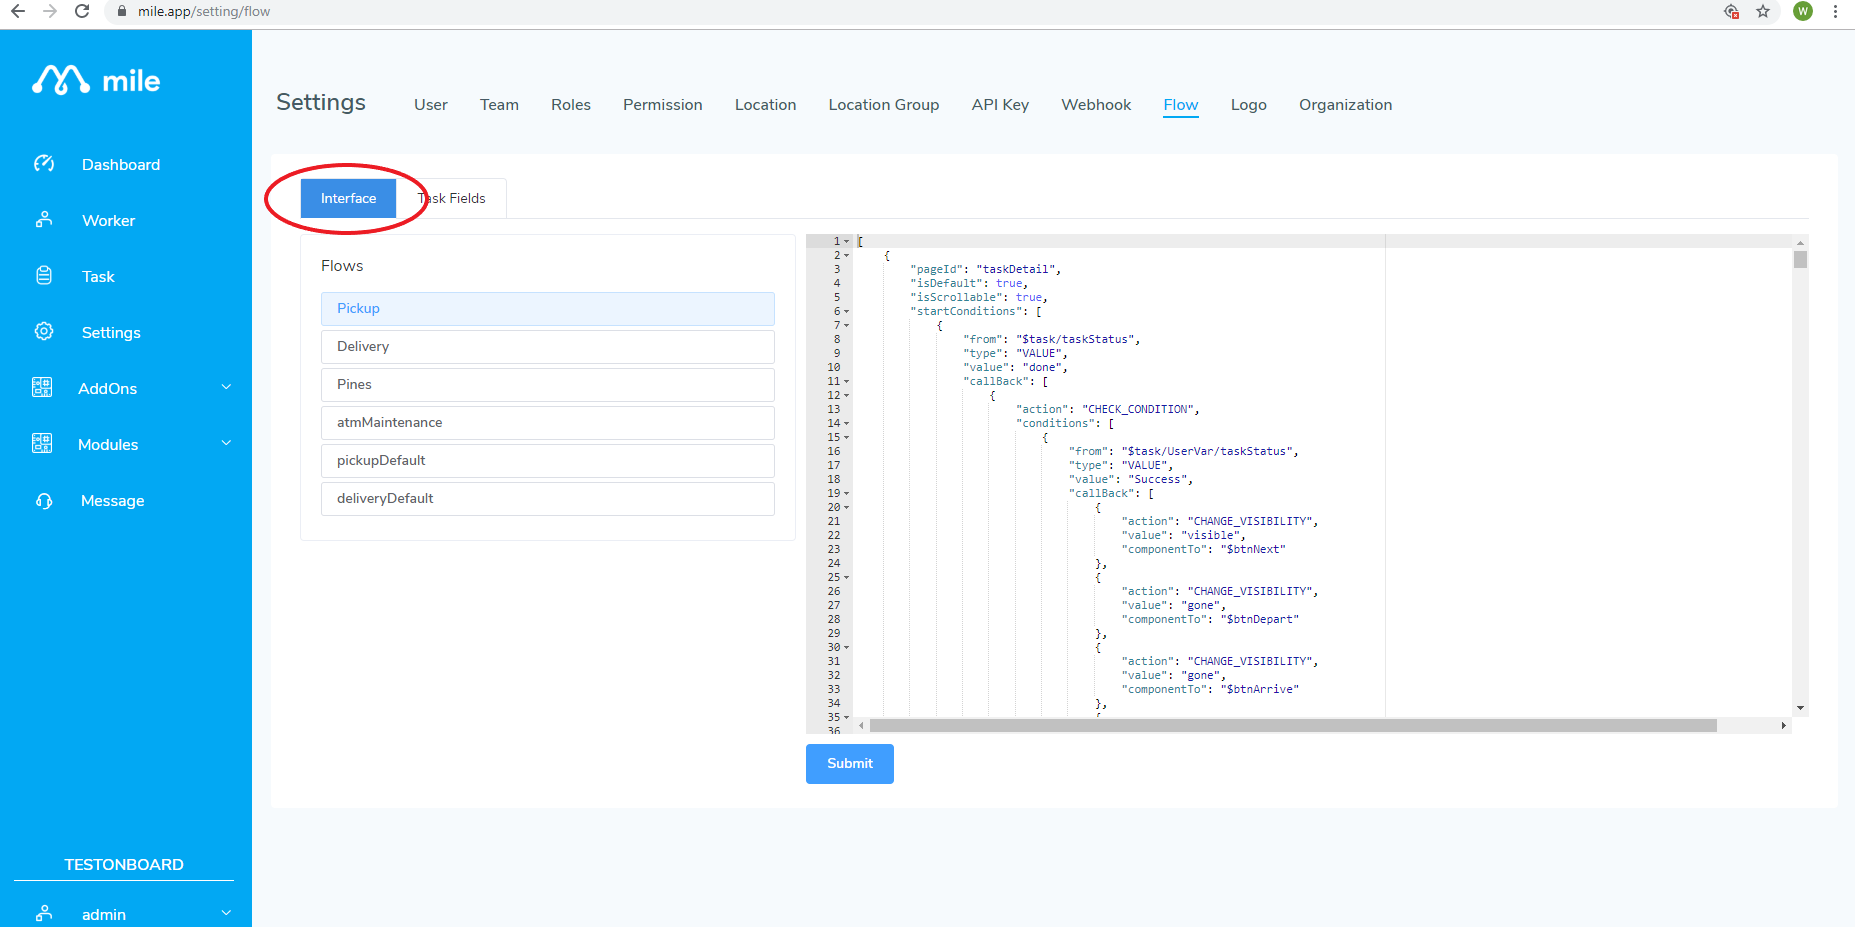The image size is (1855, 927).
Task: Collapse fold arrow at line 30
Action: pos(847,647)
